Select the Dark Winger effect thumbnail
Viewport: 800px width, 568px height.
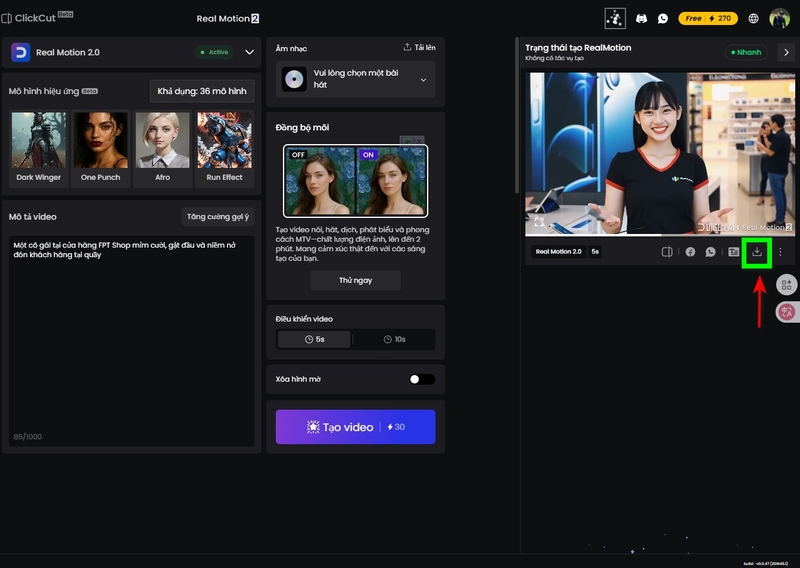[39, 148]
